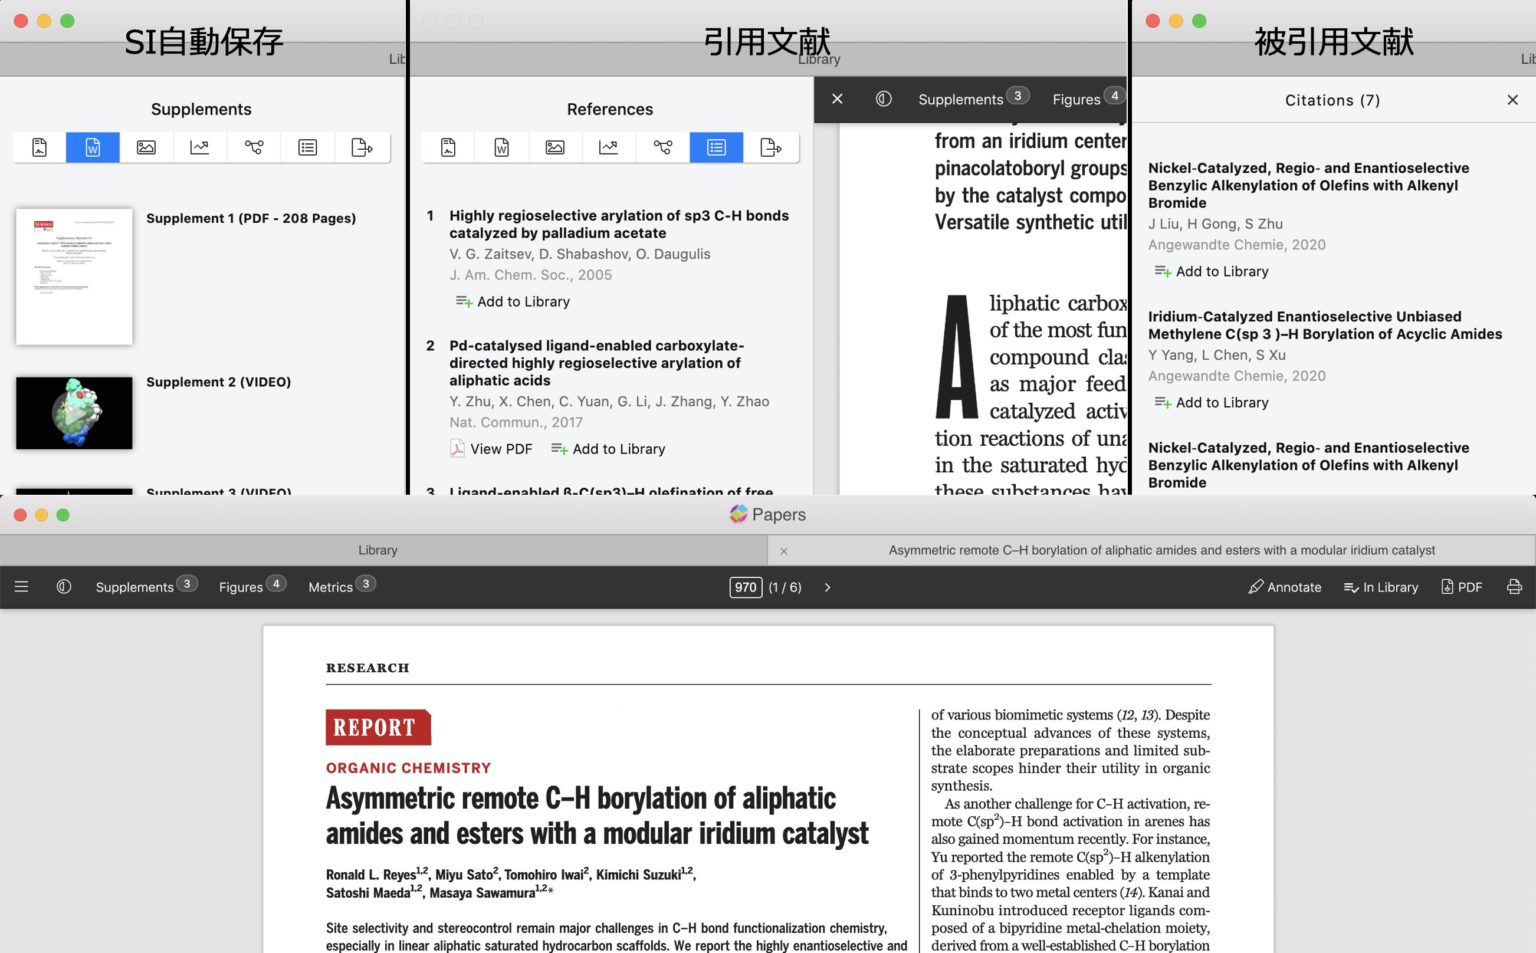Open Figures 4 in bottom reader toolbar
This screenshot has height=953, width=1536.
coord(252,586)
